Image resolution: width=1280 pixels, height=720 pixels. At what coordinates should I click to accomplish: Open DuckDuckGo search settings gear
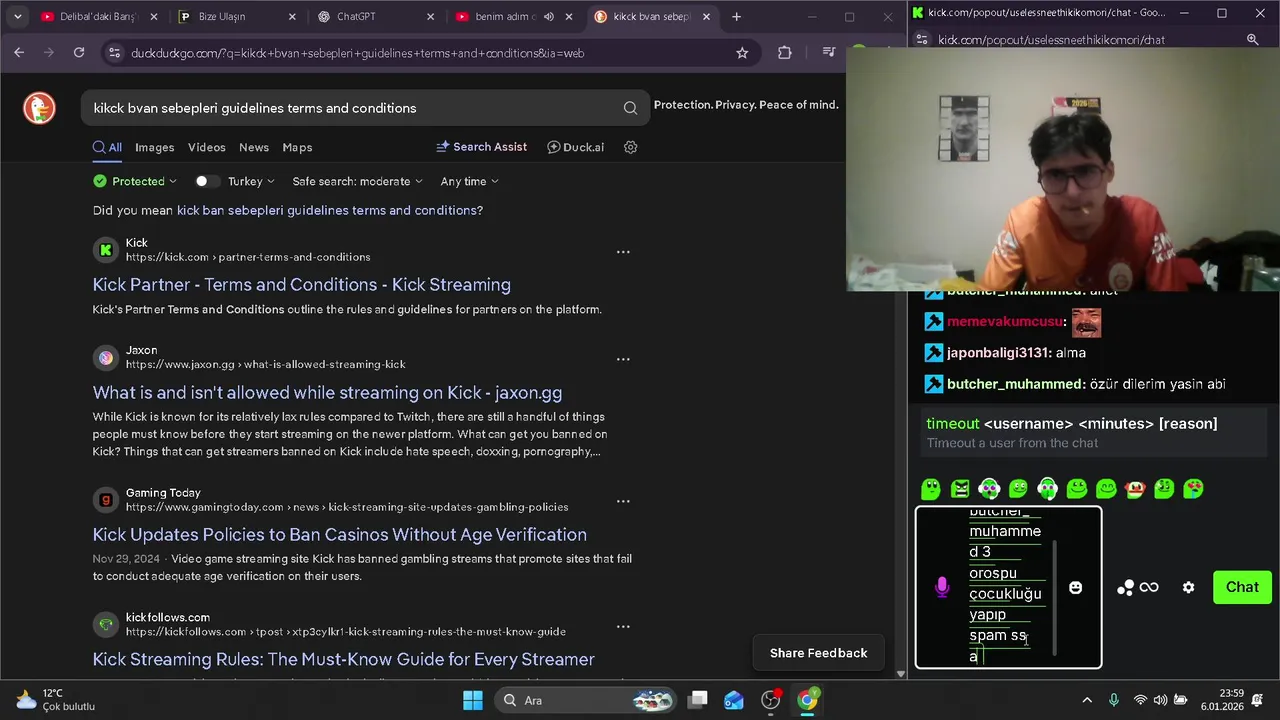click(x=630, y=147)
